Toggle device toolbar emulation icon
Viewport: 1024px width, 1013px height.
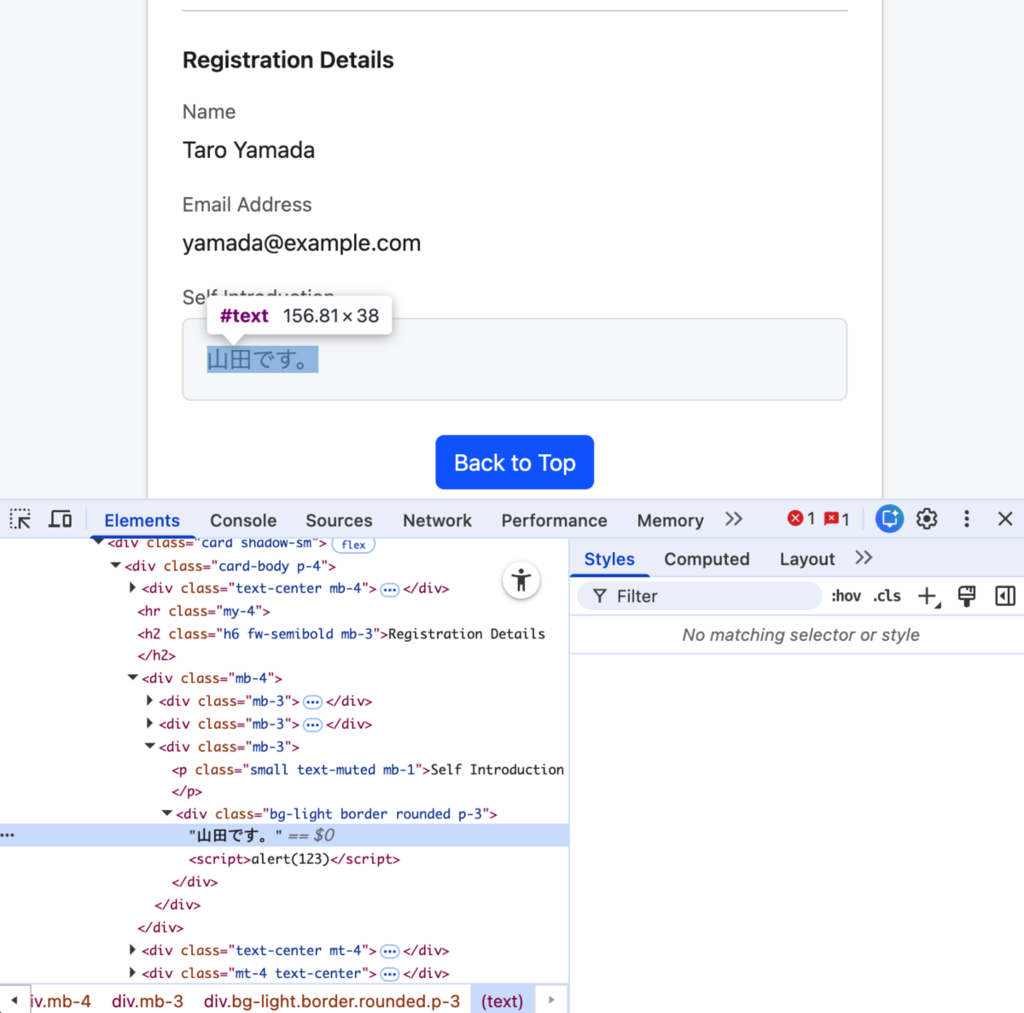pos(60,519)
